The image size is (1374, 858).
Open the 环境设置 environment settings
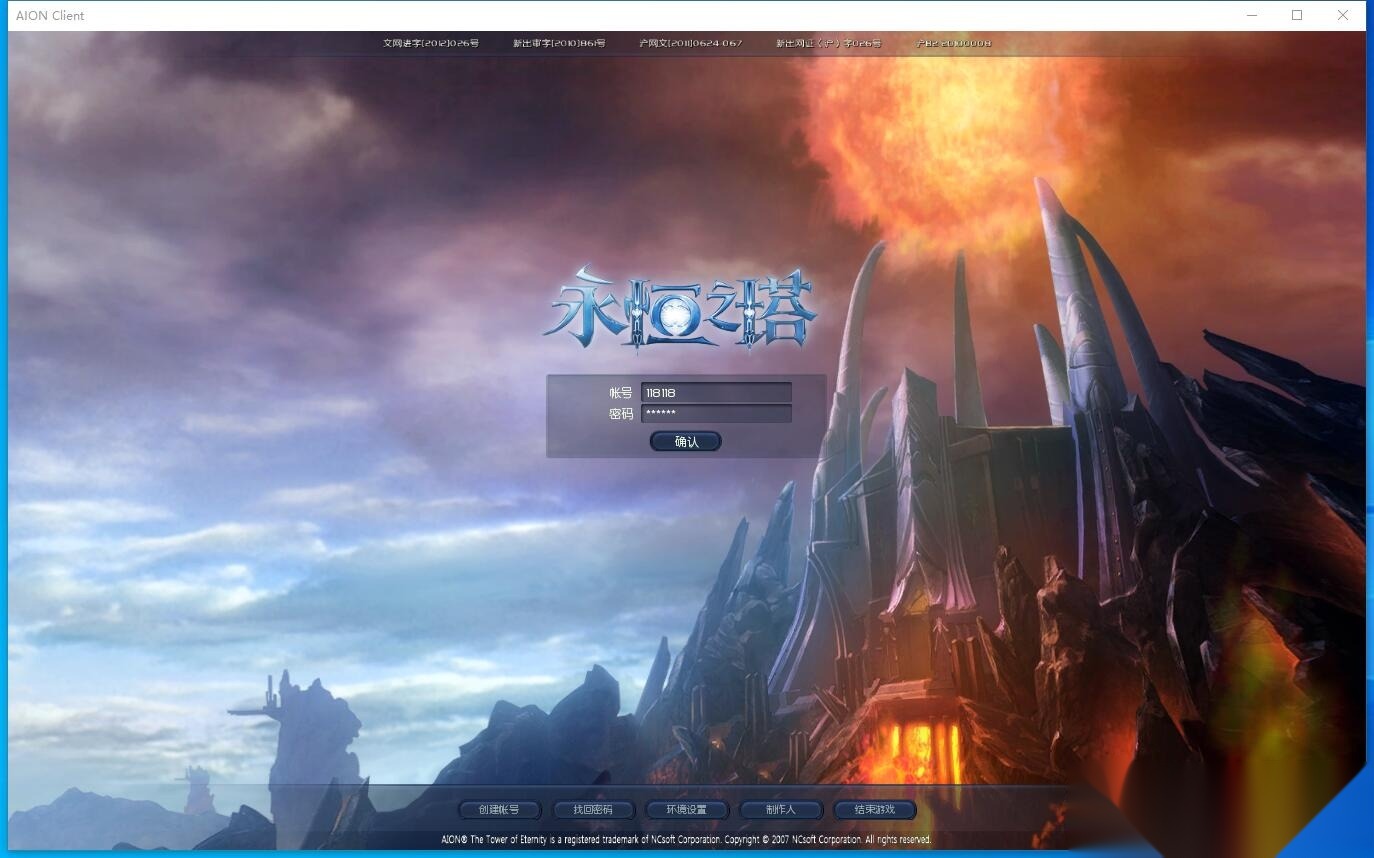point(687,809)
